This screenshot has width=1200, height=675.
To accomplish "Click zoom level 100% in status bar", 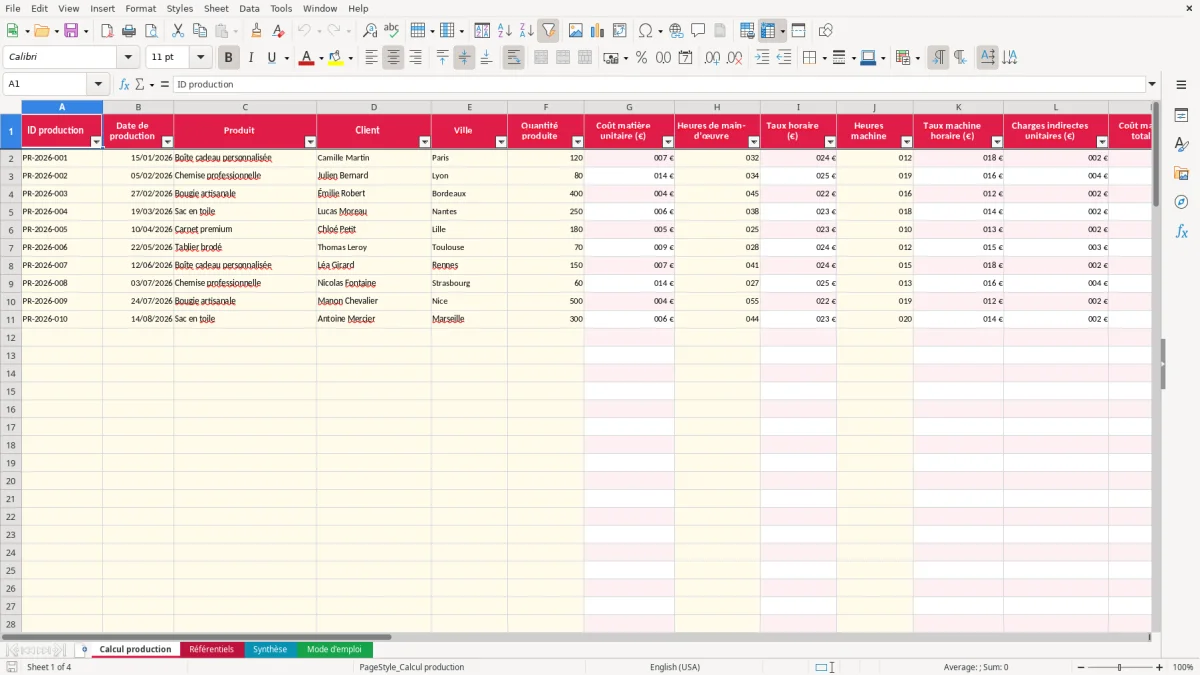I will click(x=1183, y=667).
